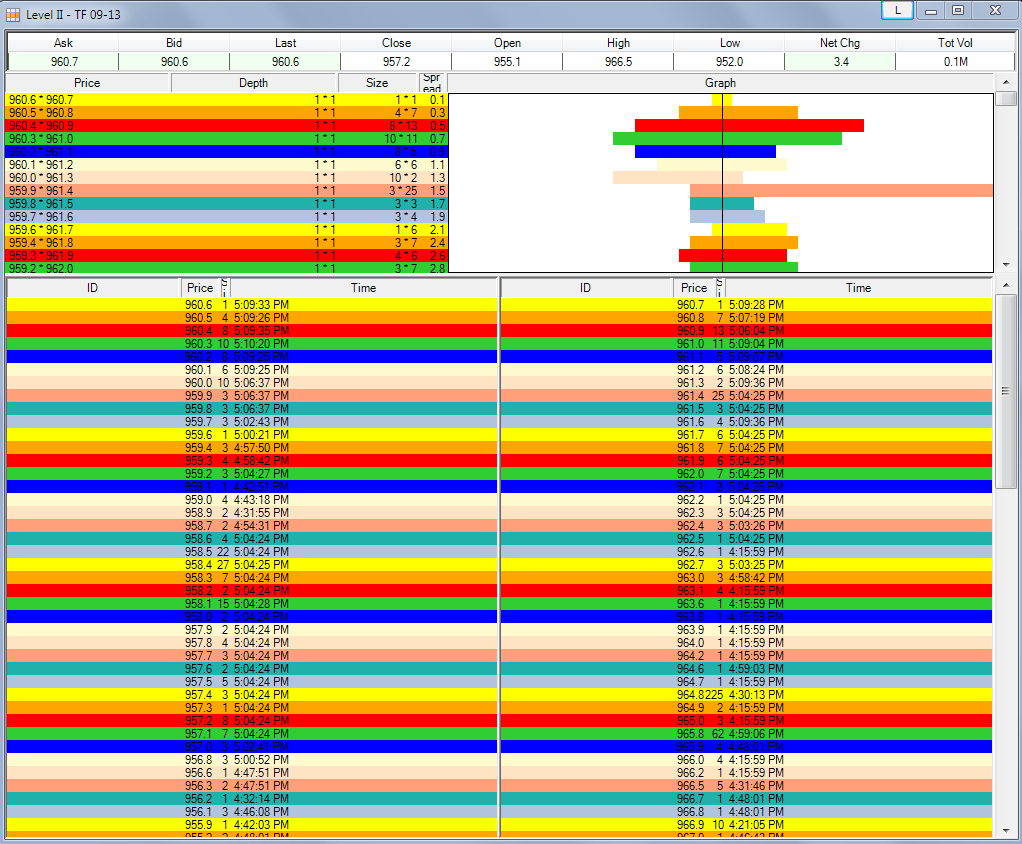1022x844 pixels.
Task: Click the Close column header
Action: [396, 43]
